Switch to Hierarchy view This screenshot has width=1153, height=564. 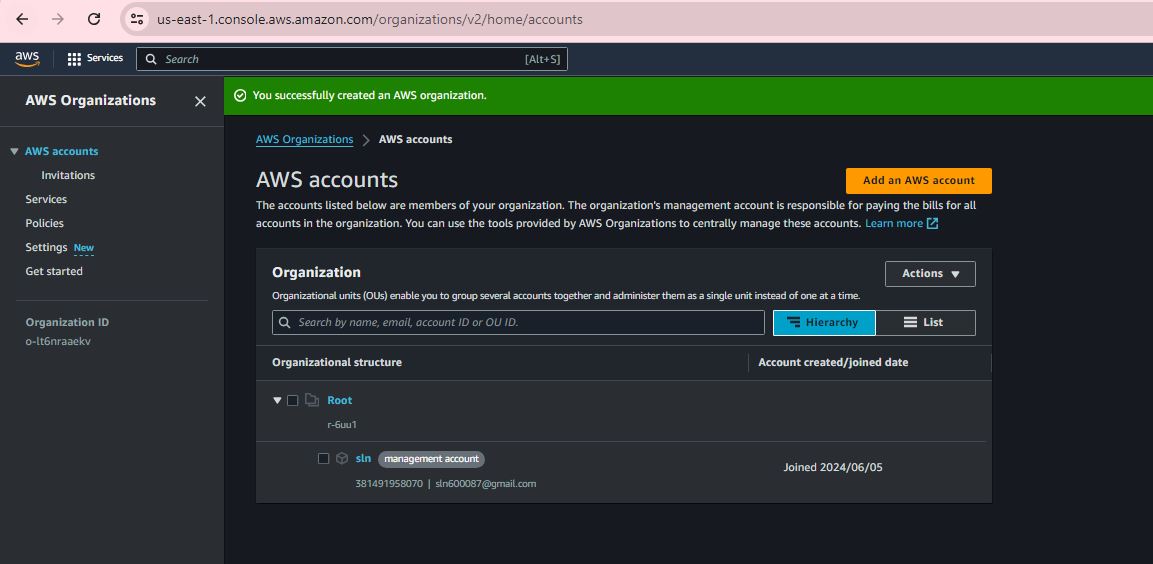click(823, 322)
